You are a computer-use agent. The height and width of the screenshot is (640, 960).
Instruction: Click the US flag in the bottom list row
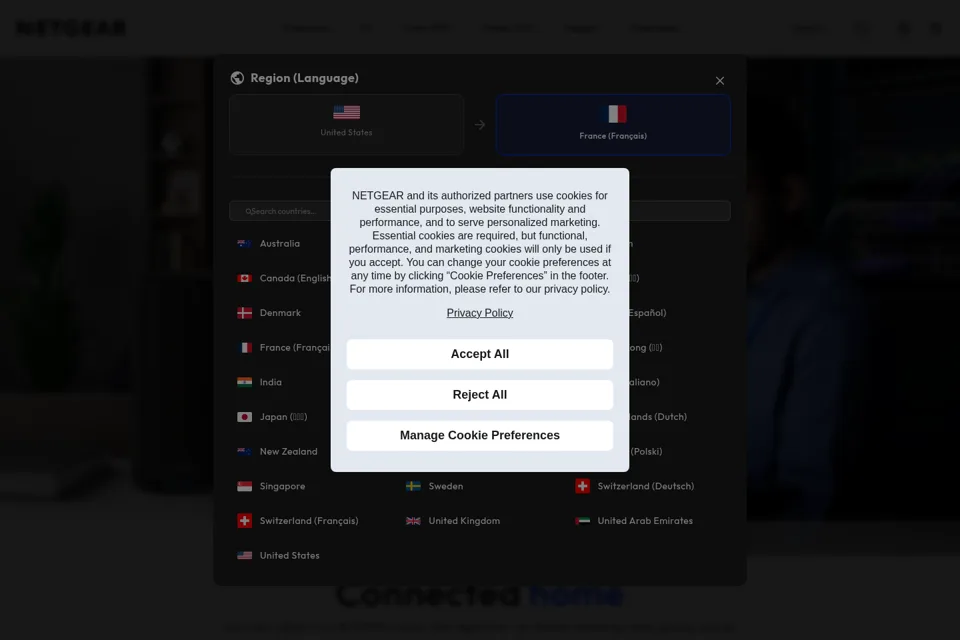click(244, 555)
